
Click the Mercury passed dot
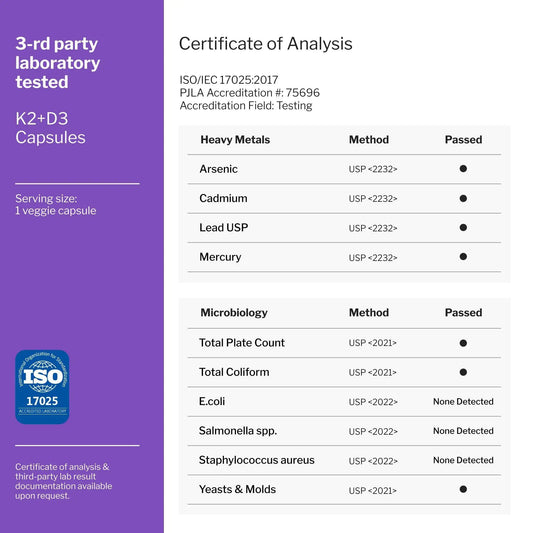[463, 257]
